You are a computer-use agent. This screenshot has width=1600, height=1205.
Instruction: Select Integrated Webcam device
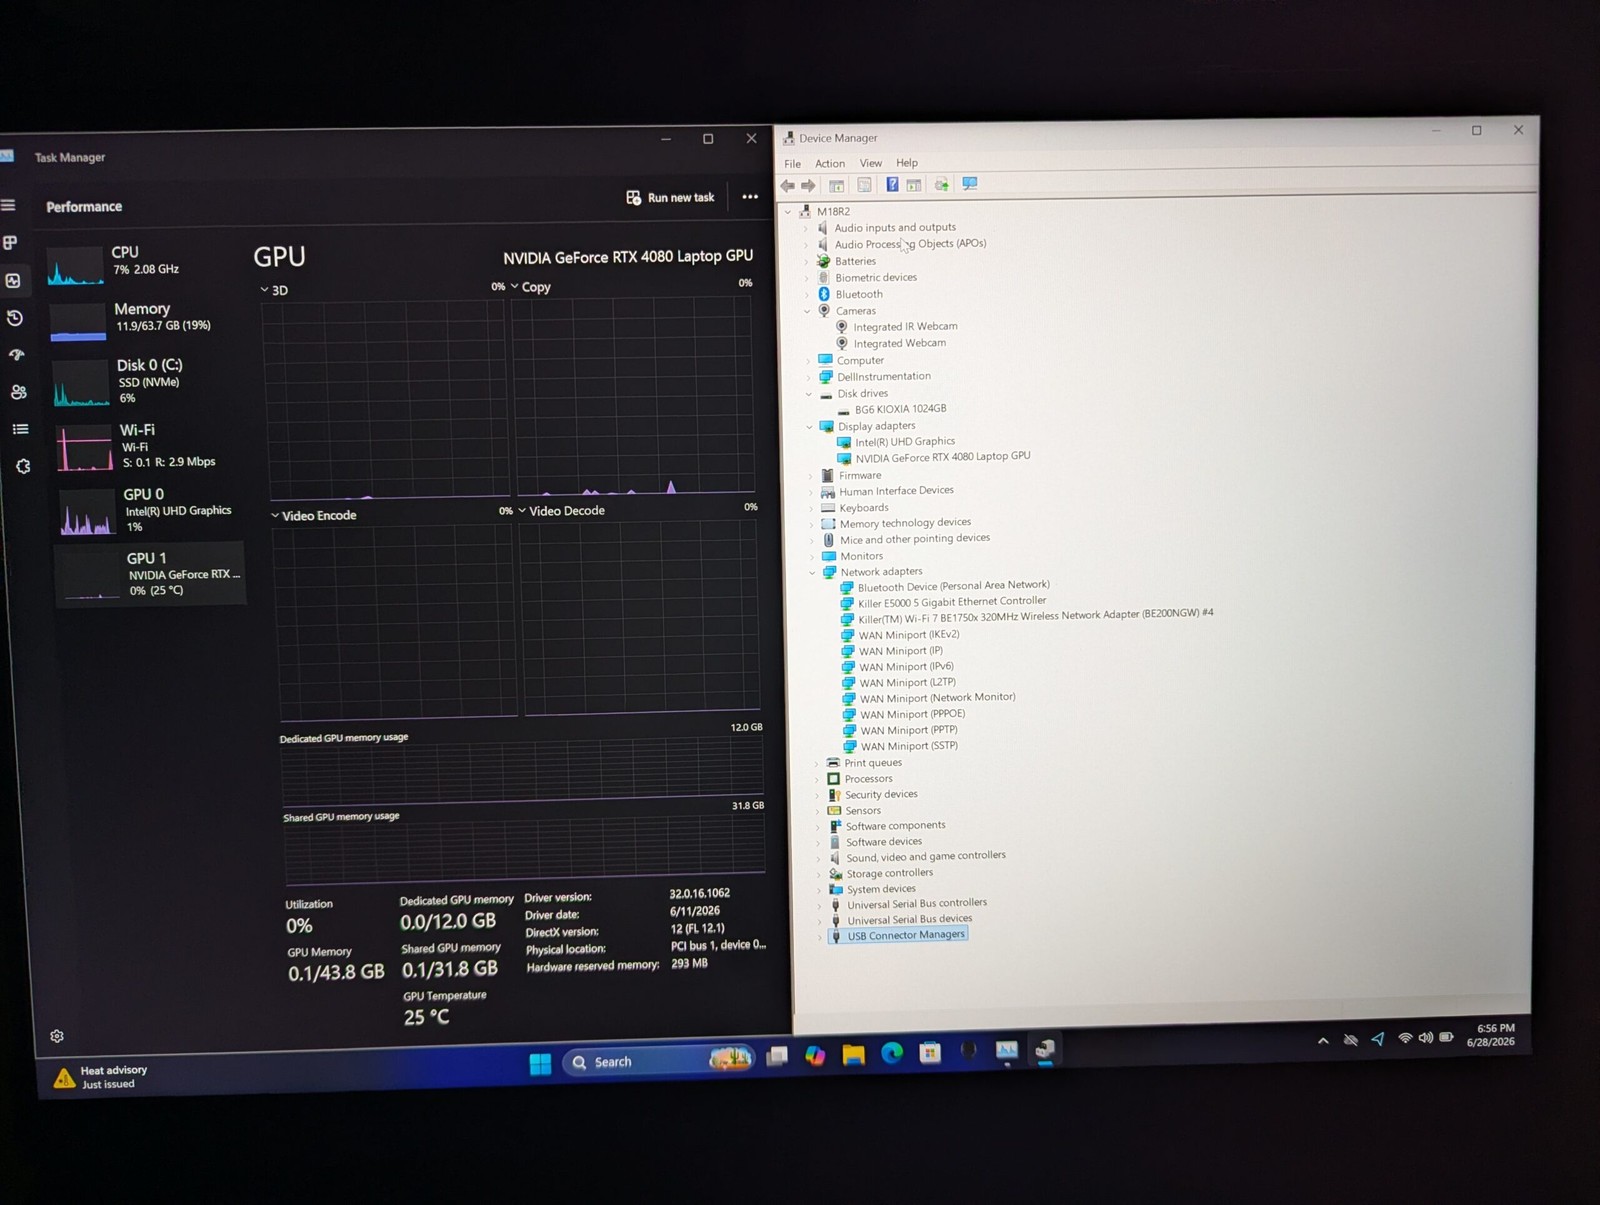point(891,343)
